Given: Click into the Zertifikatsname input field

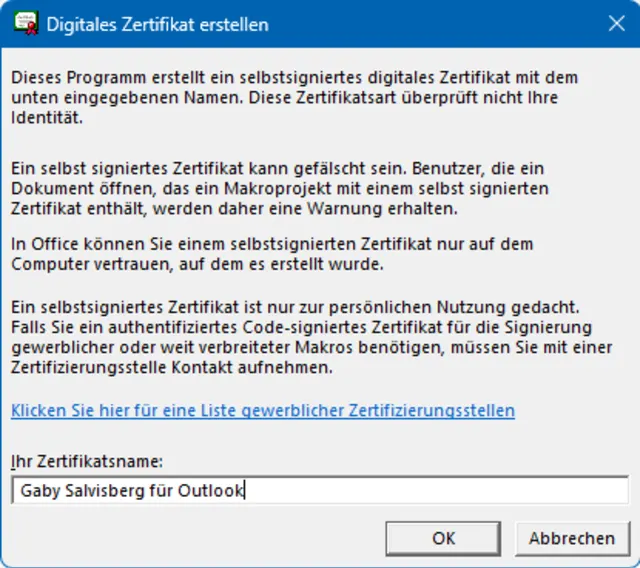Looking at the screenshot, I should [430, 490].
